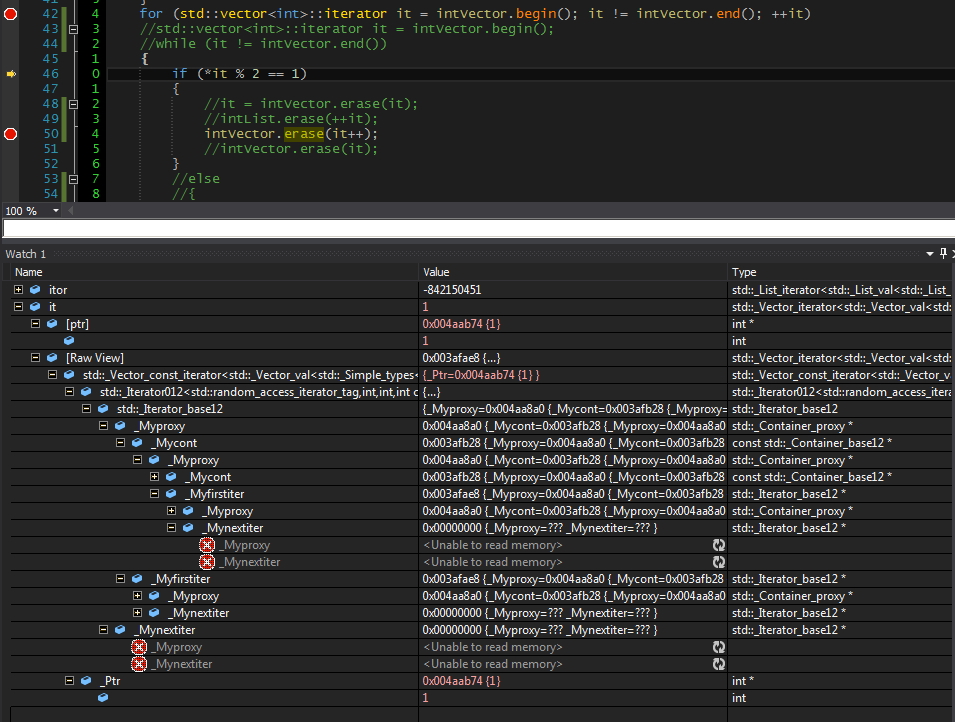Refresh the last unreadable _Myproxy value
This screenshot has width=955, height=722.
point(719,647)
